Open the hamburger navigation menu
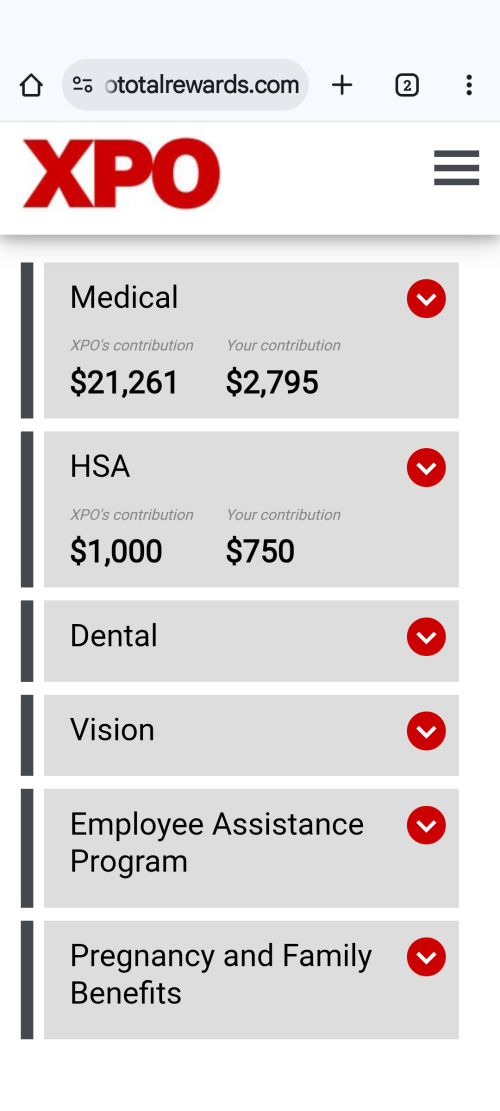500x1111 pixels. (x=457, y=168)
